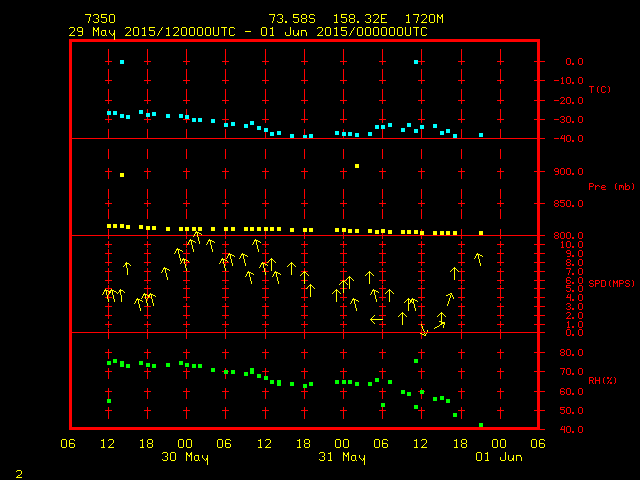The height and width of the screenshot is (480, 640).
Task: Click the 73.58S latitude text
Action: [x=289, y=19]
